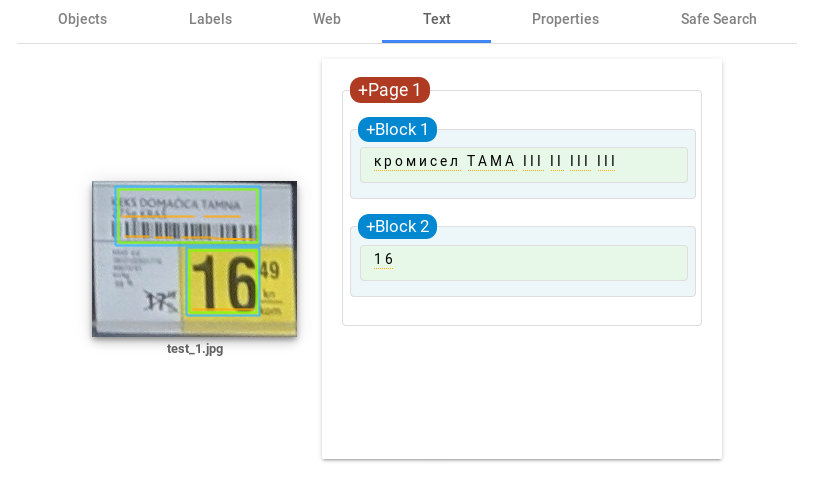Click the word кромисел in Block 1
This screenshot has height=479, width=814.
pyautogui.click(x=416, y=161)
